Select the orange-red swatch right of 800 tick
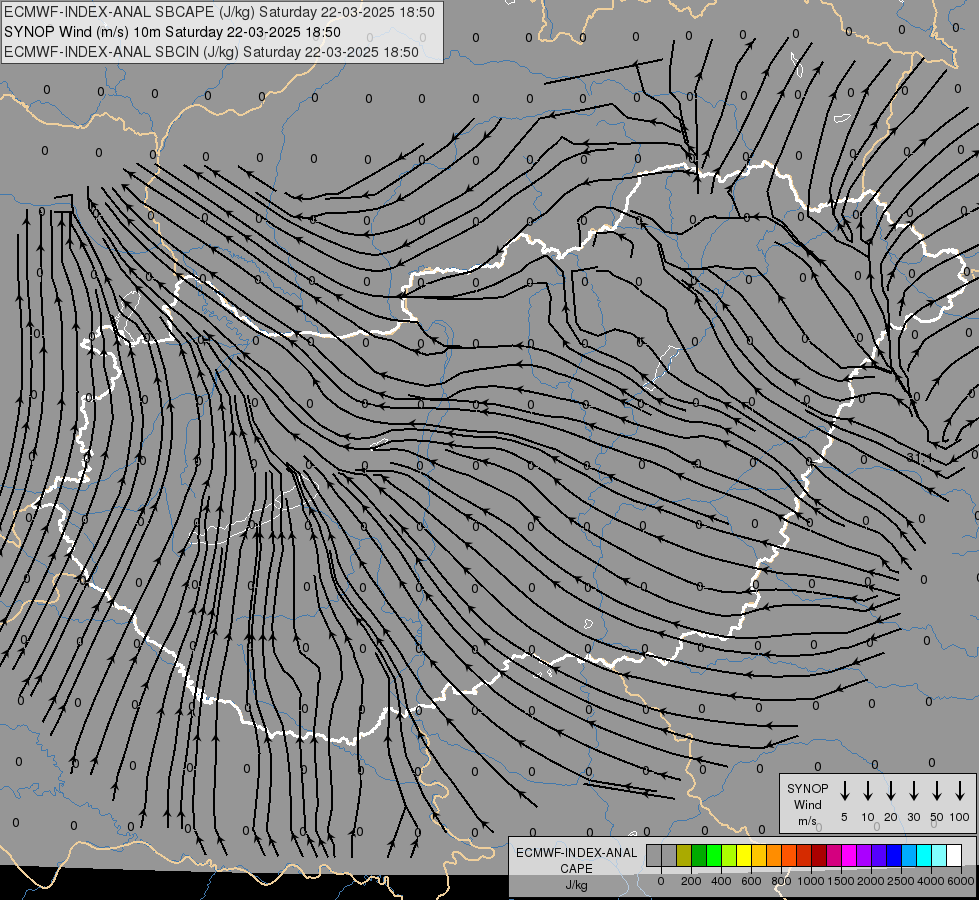The image size is (979, 900). [789, 855]
